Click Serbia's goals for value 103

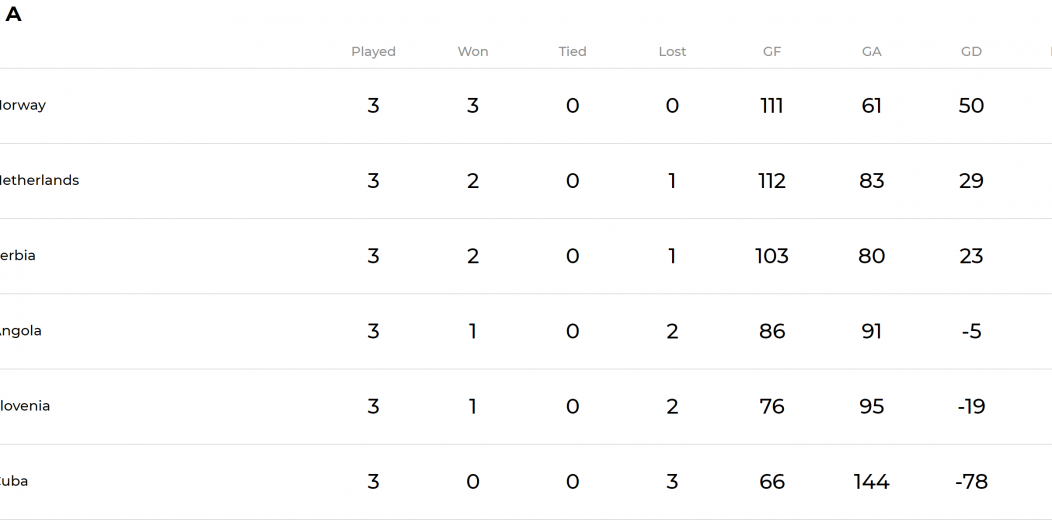point(772,256)
